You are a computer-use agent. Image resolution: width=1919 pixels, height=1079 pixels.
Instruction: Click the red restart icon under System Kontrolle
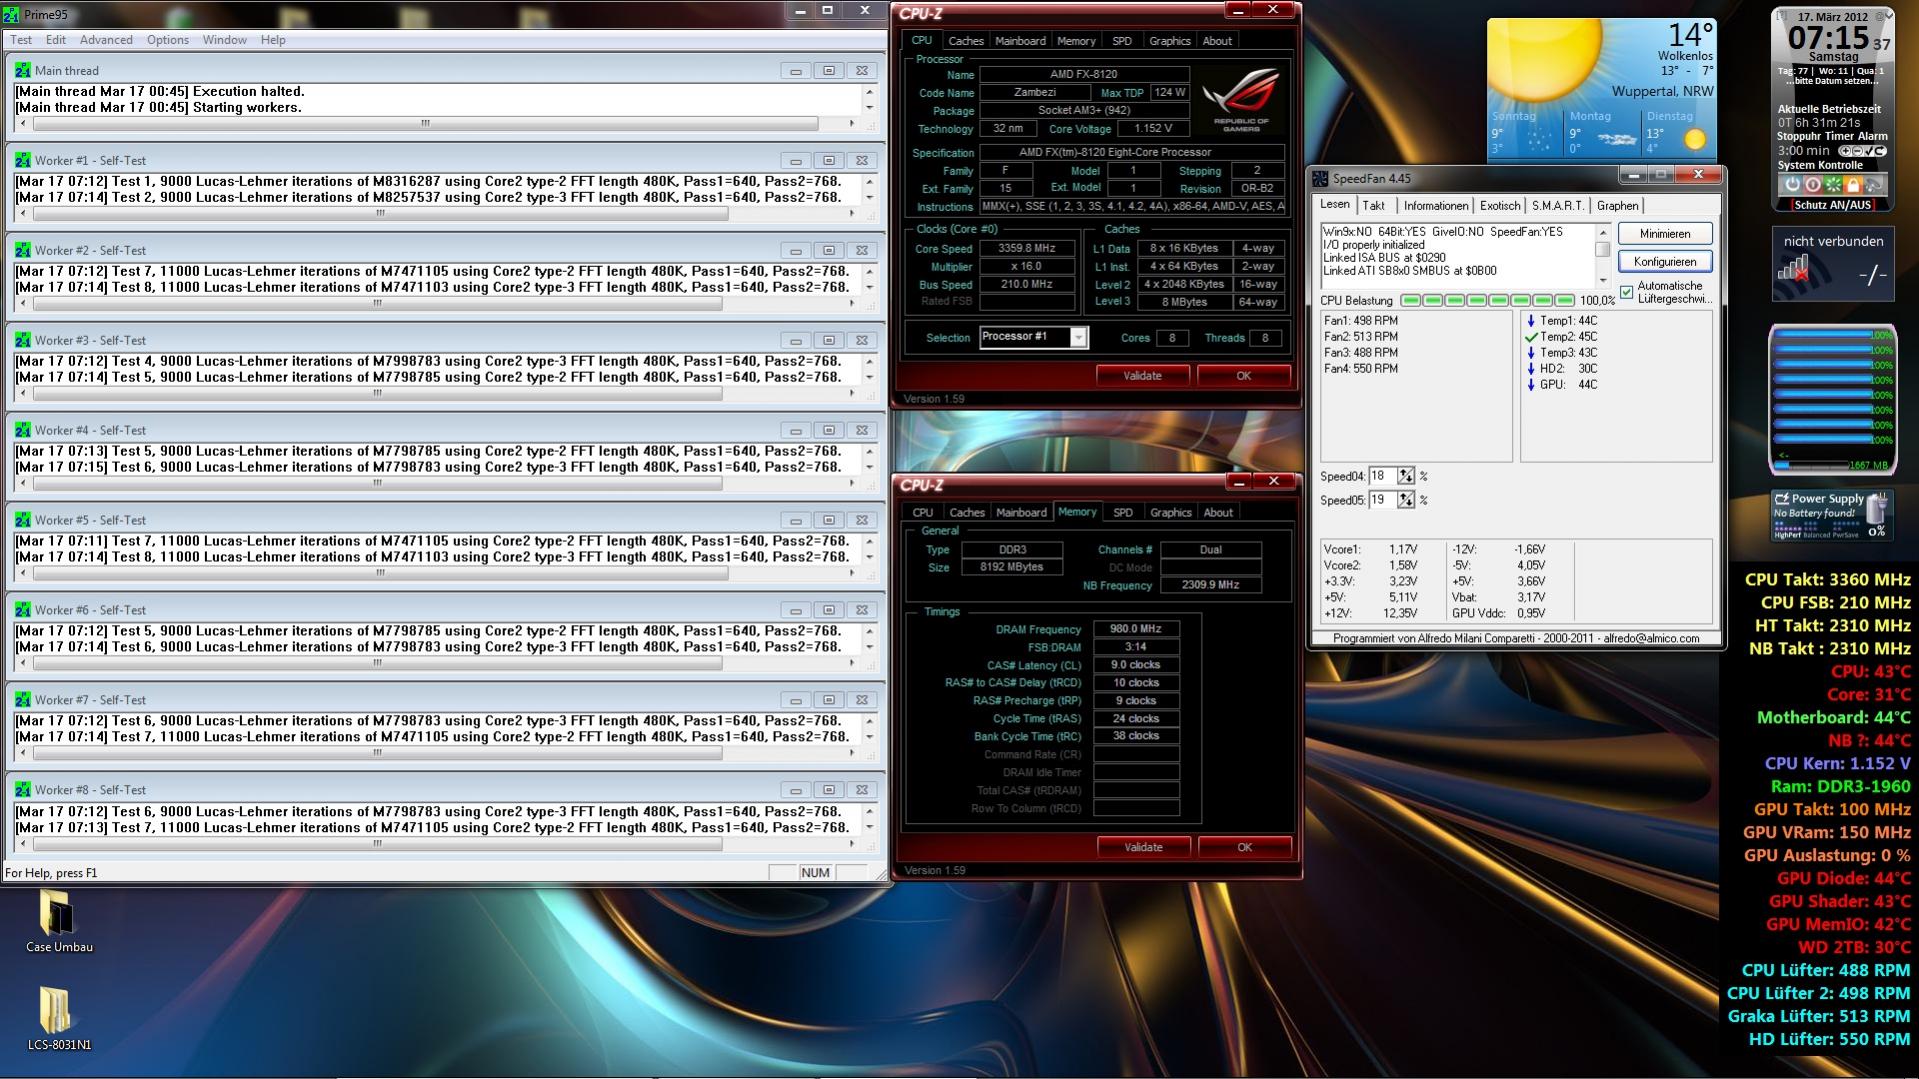tap(1812, 185)
